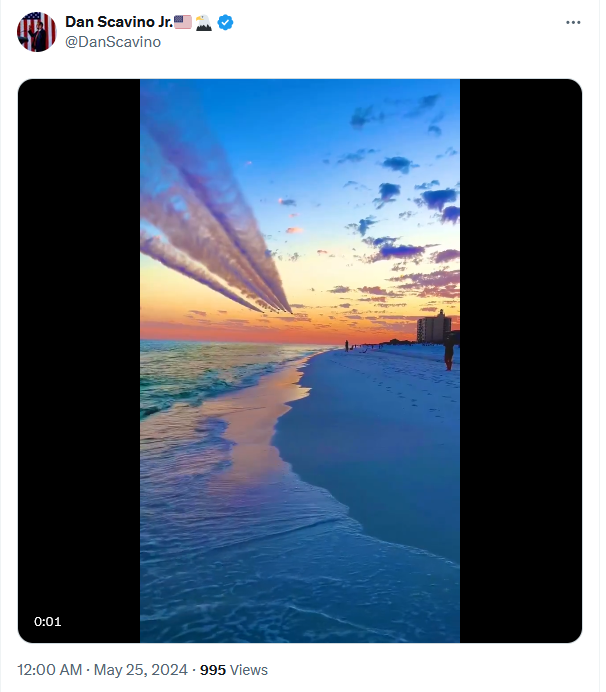
Task: Click the left black letterbox area
Action: tap(79, 361)
